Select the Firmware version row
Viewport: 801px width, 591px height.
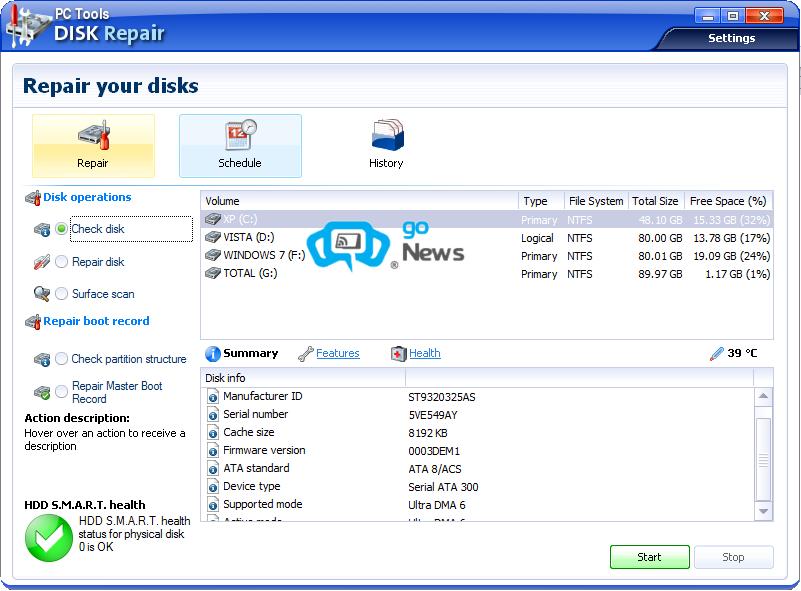pyautogui.click(x=478, y=451)
